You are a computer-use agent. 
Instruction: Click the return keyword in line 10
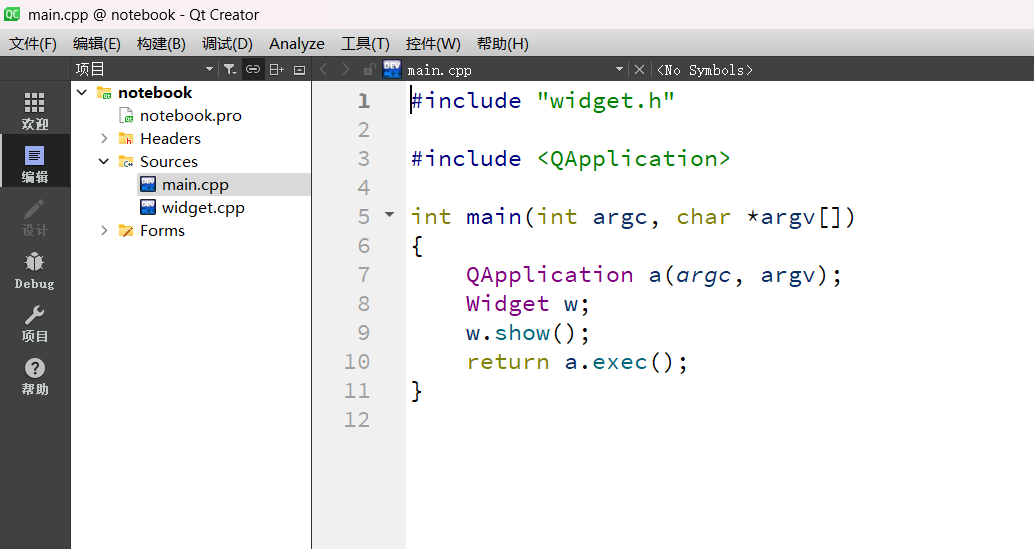click(x=507, y=362)
